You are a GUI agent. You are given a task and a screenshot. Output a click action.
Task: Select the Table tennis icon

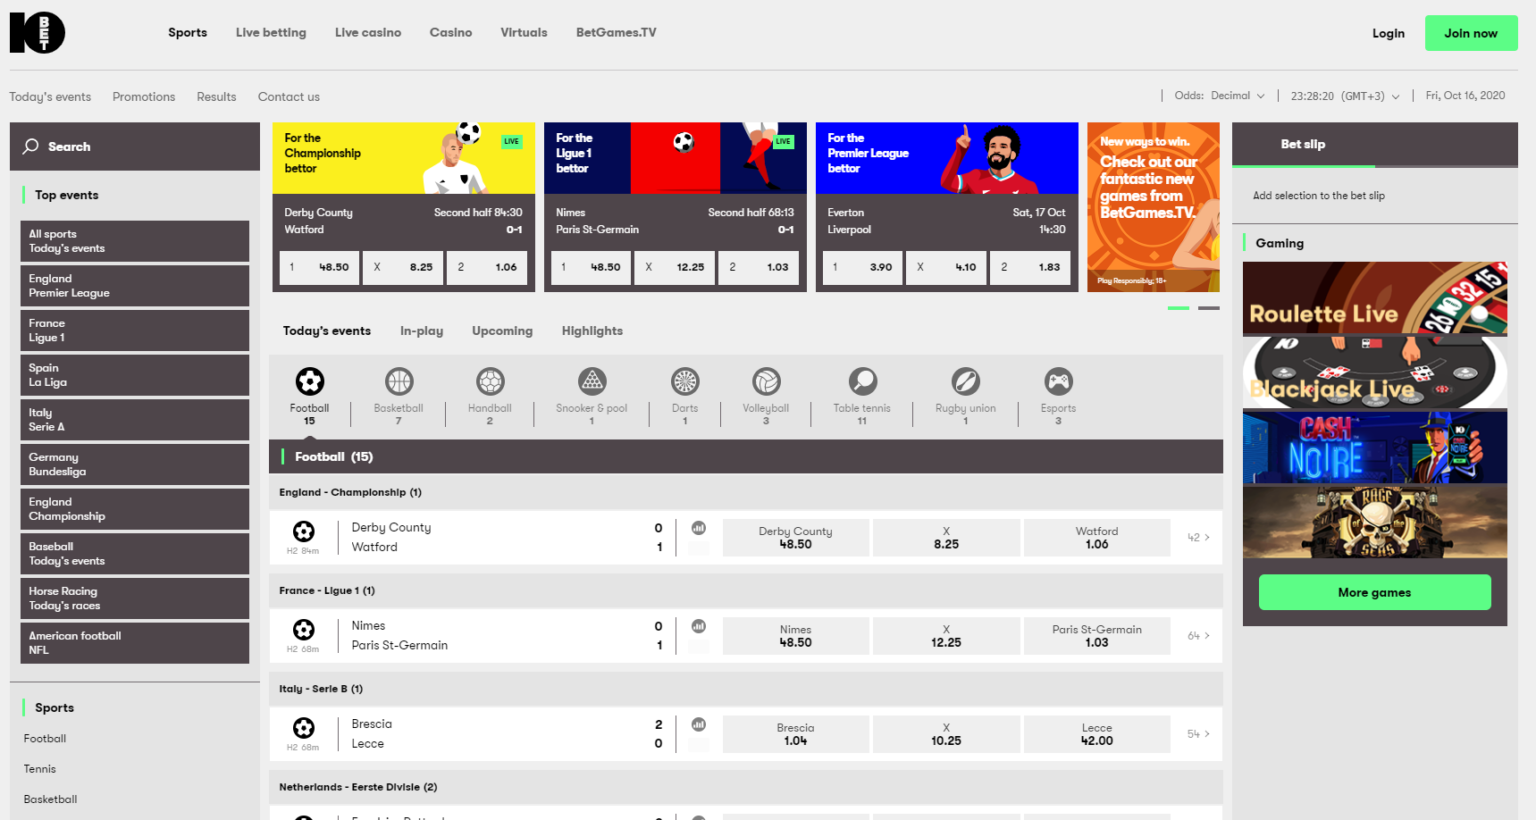tap(862, 381)
